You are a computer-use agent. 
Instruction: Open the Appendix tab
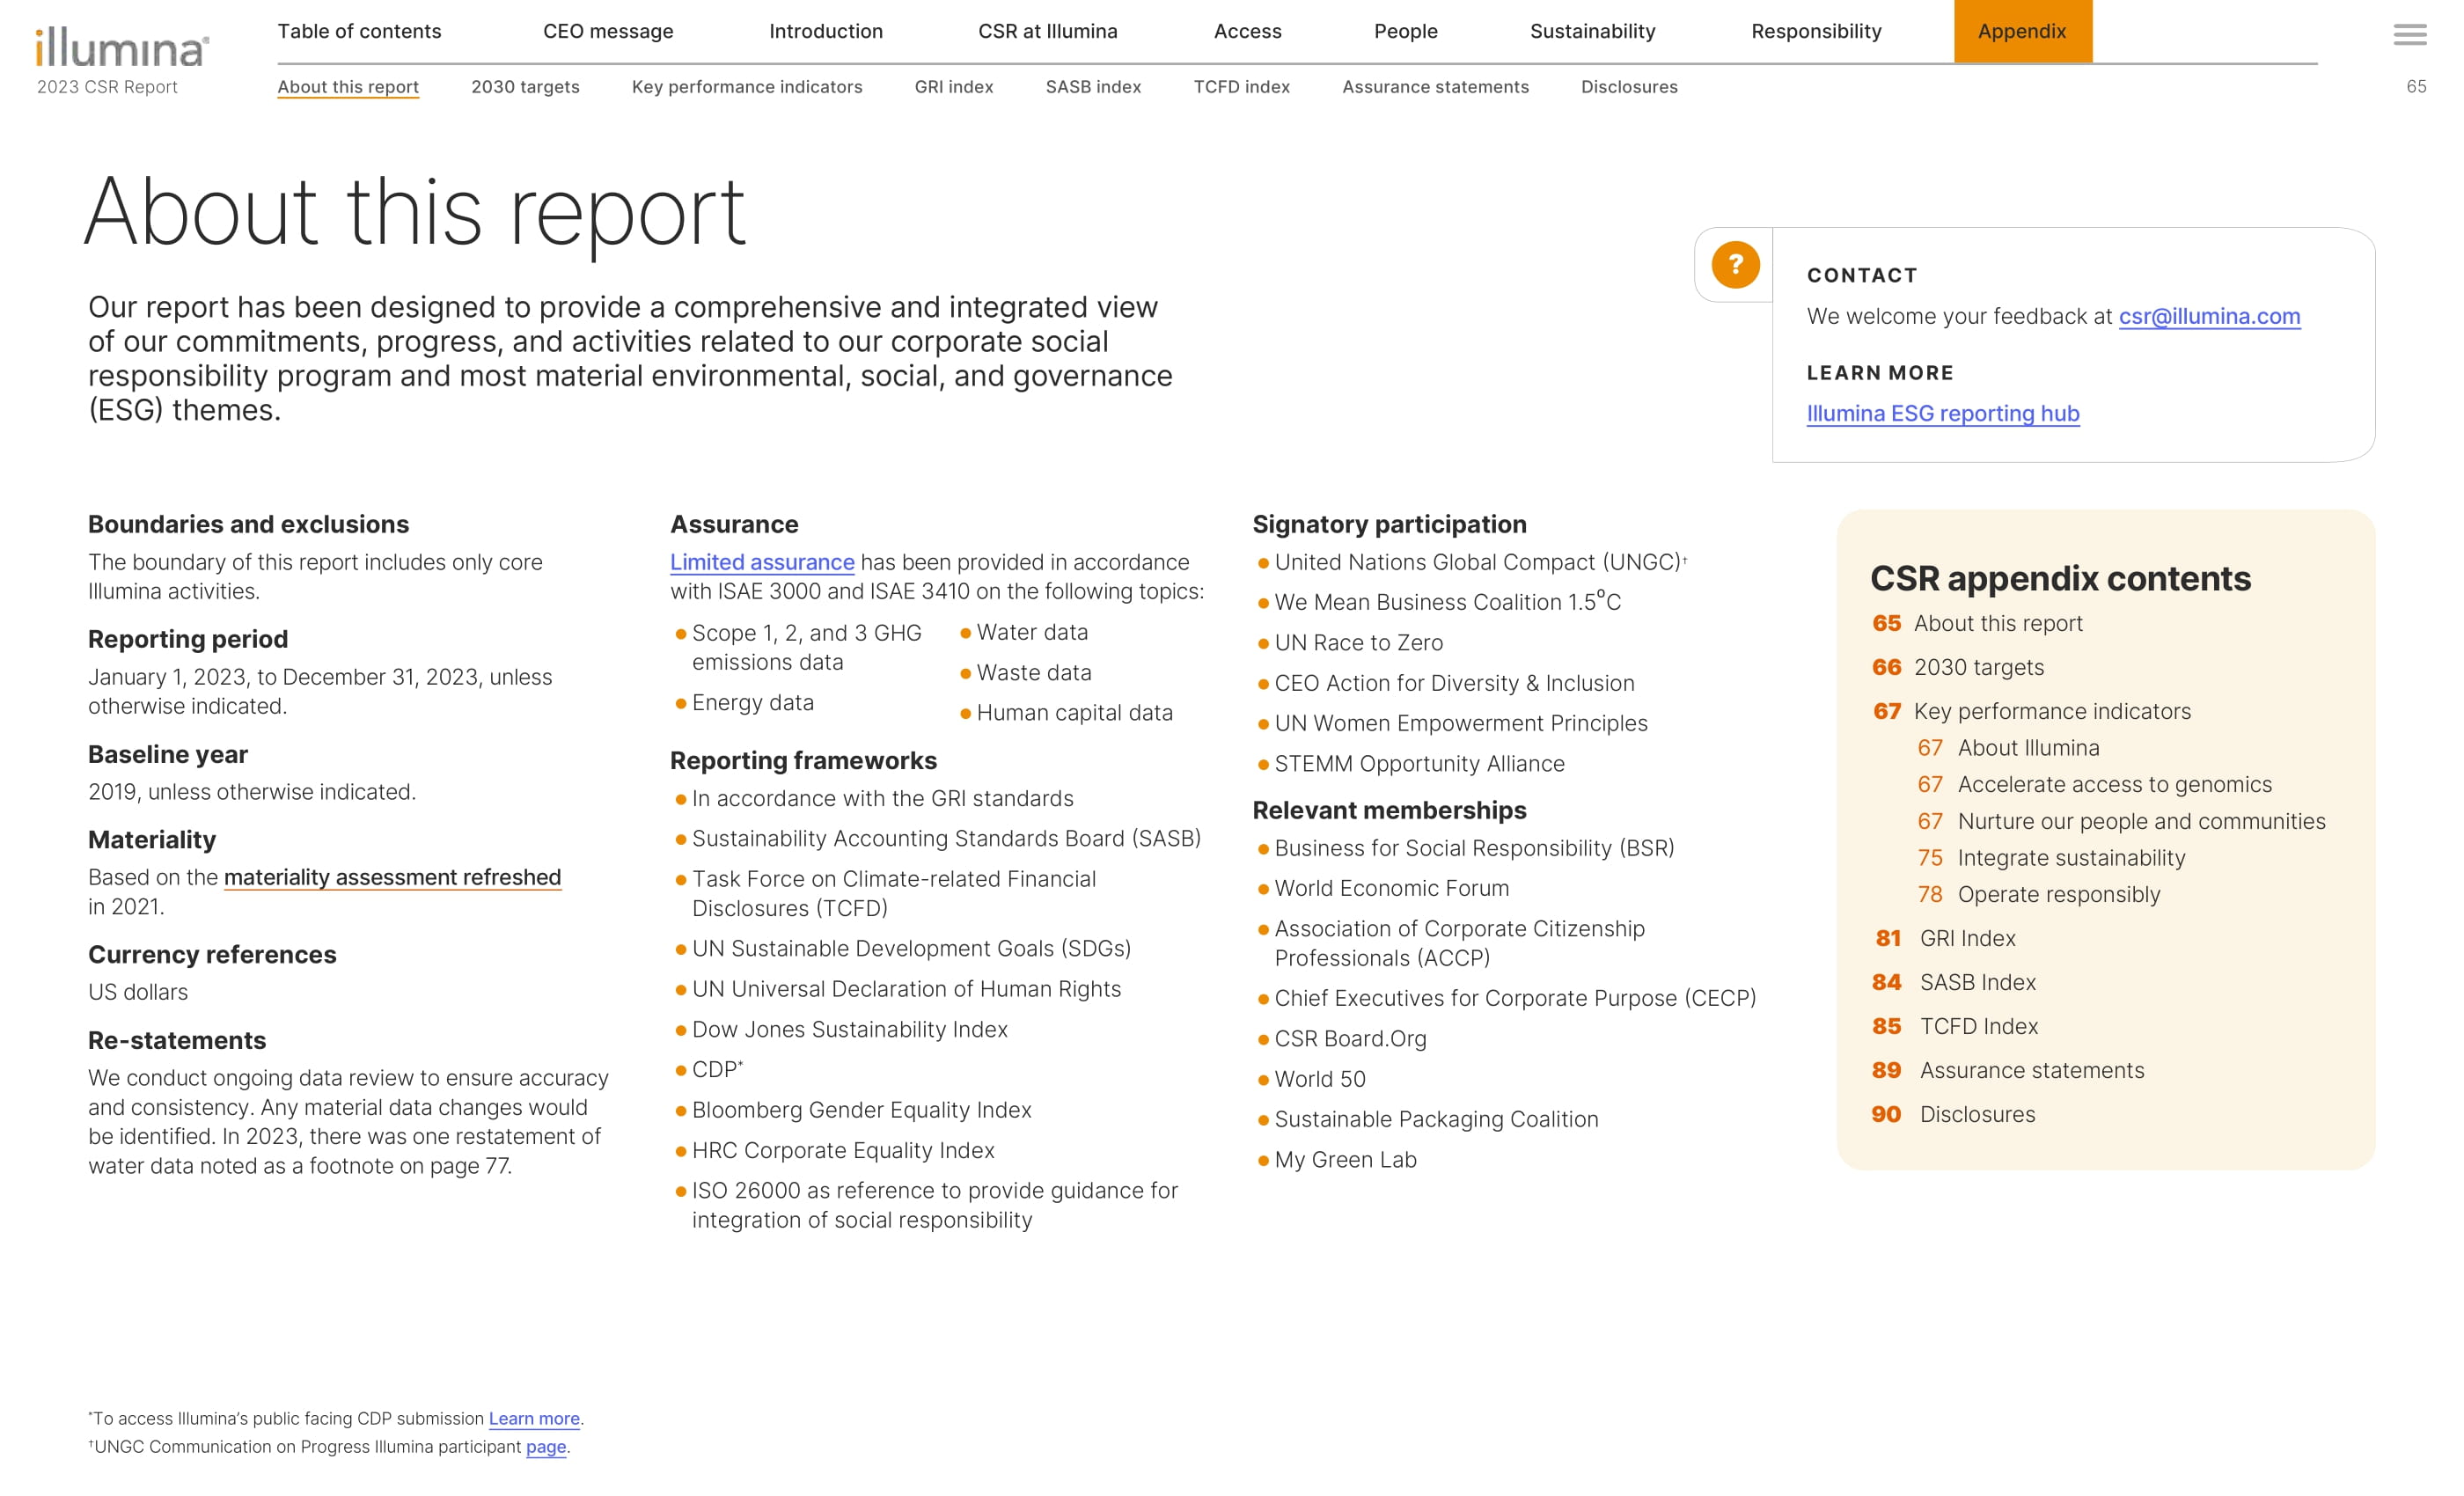[2021, 31]
